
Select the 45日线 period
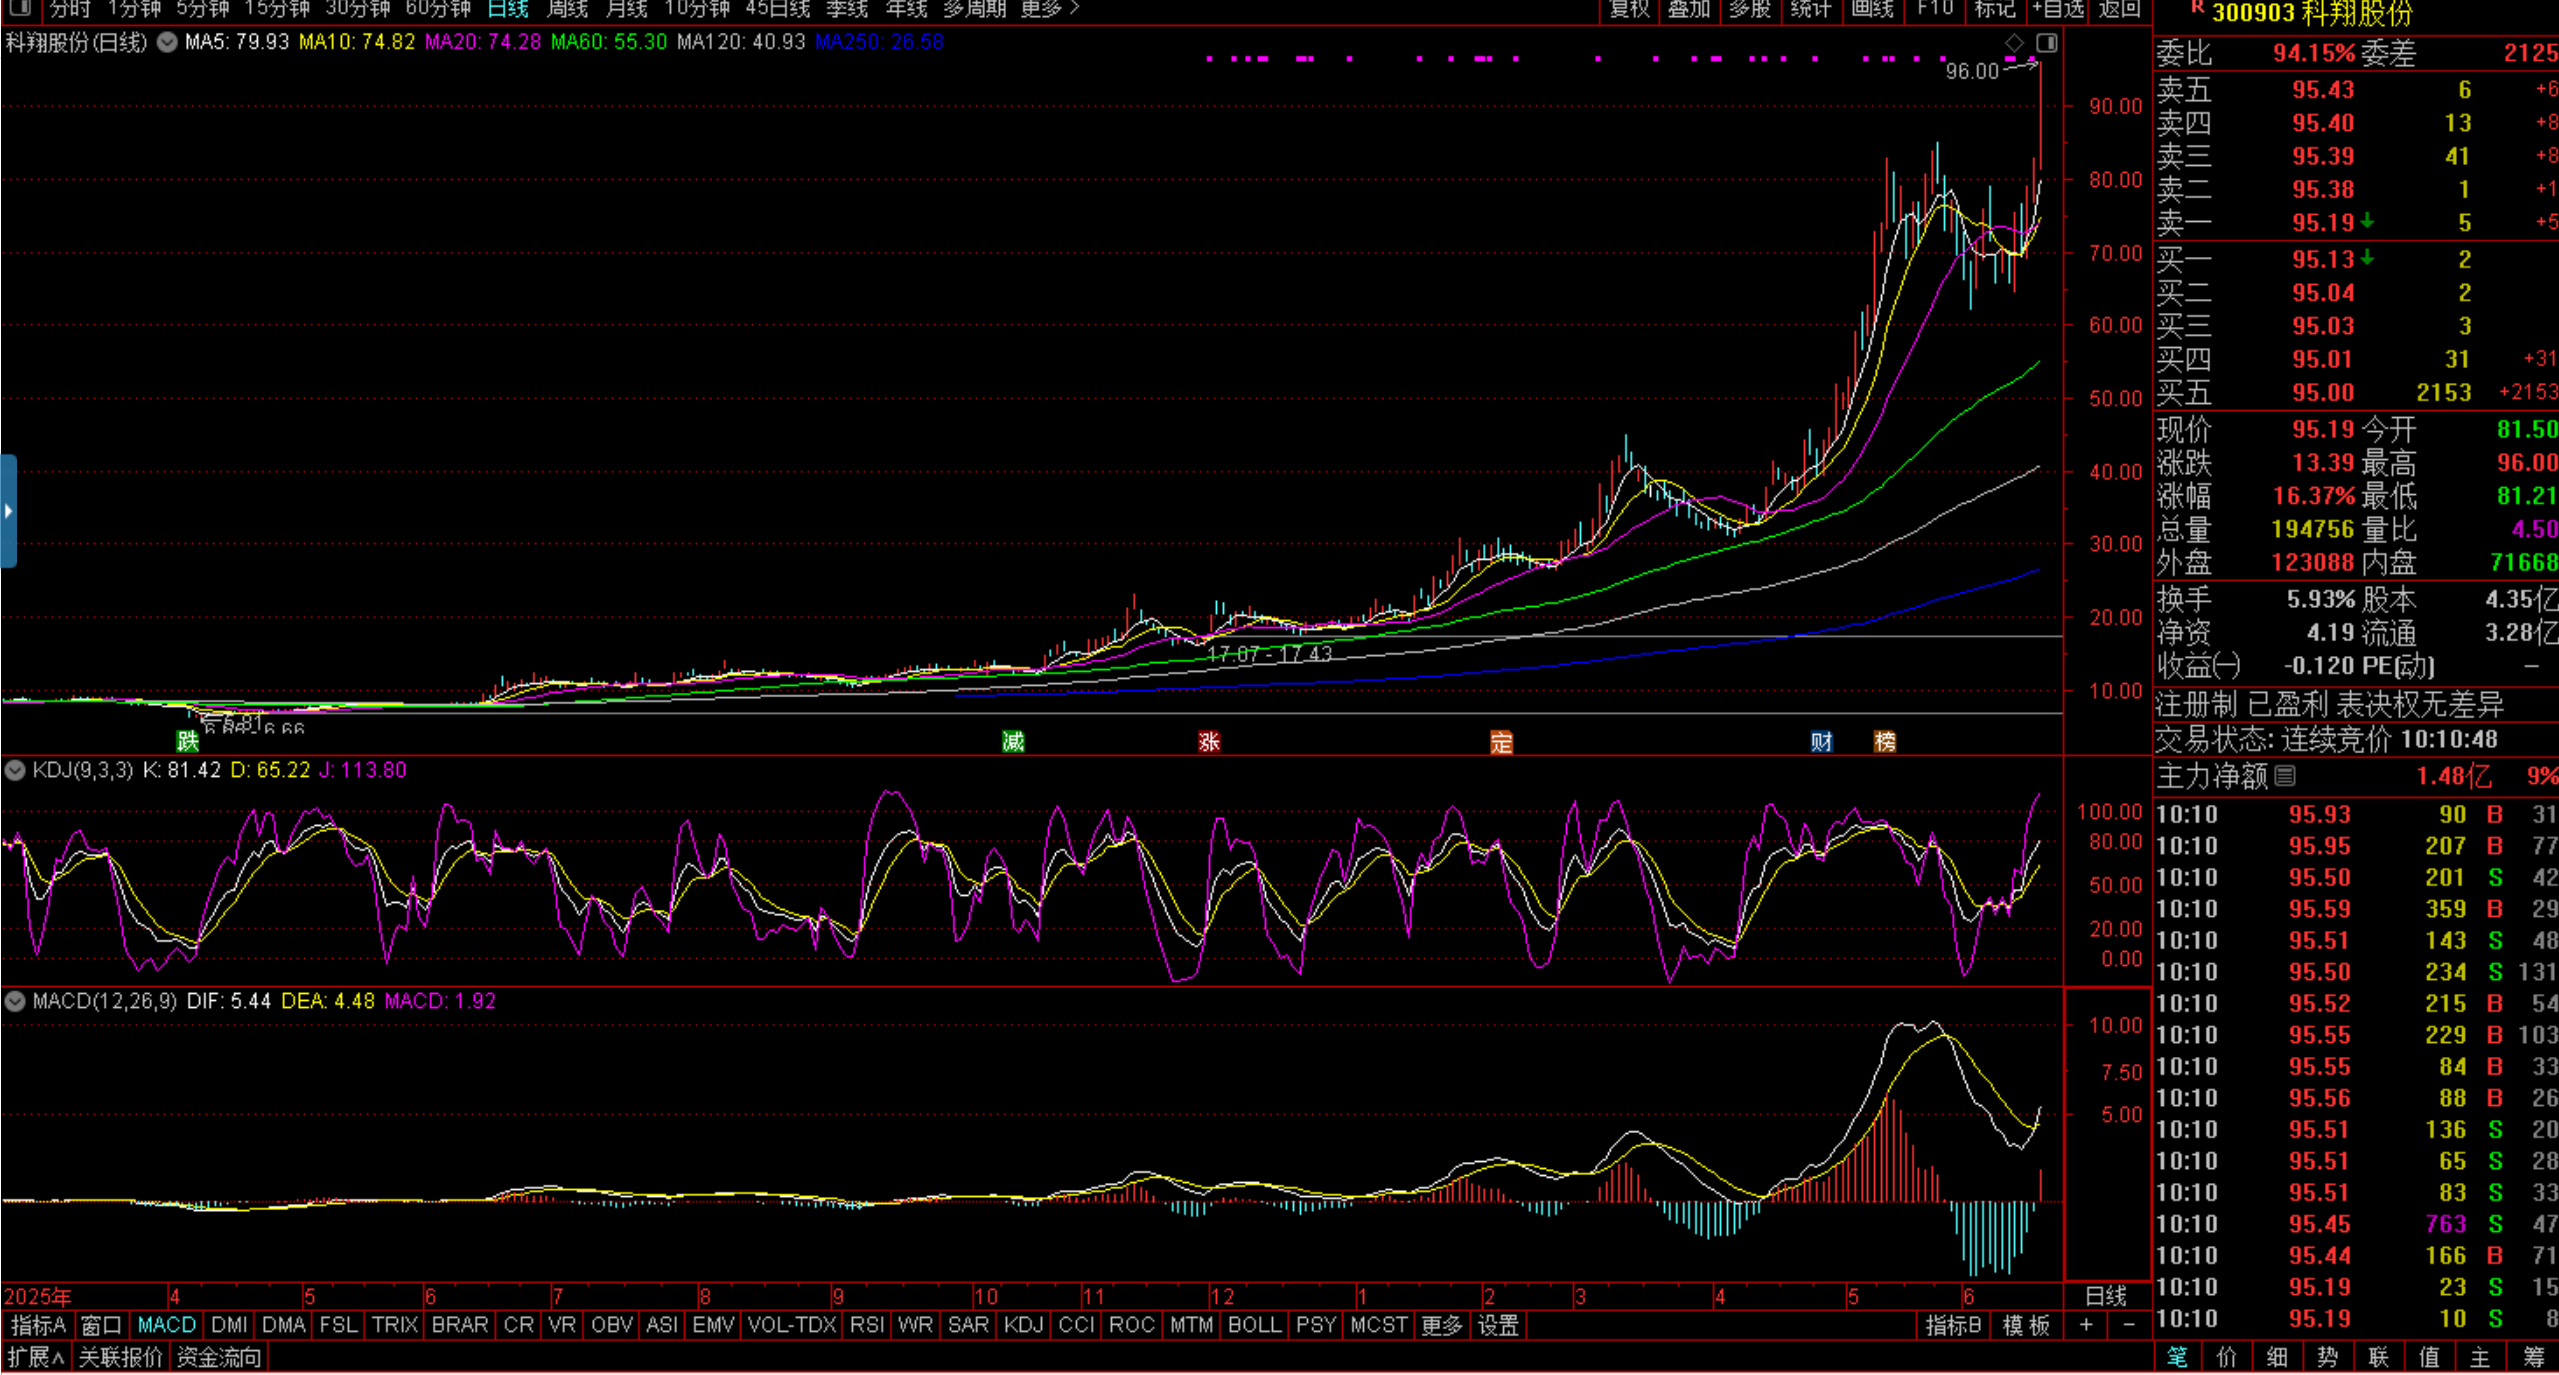pyautogui.click(x=777, y=9)
